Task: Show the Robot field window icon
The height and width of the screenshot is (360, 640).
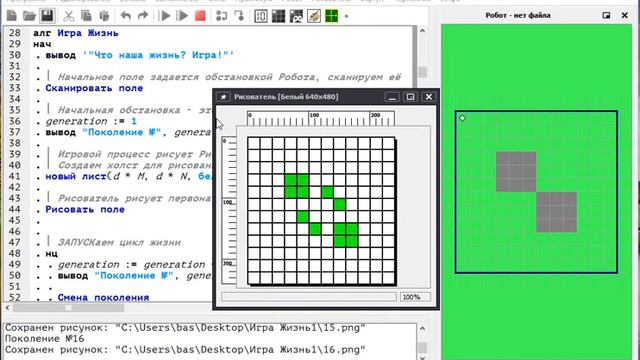Action: (x=278, y=16)
